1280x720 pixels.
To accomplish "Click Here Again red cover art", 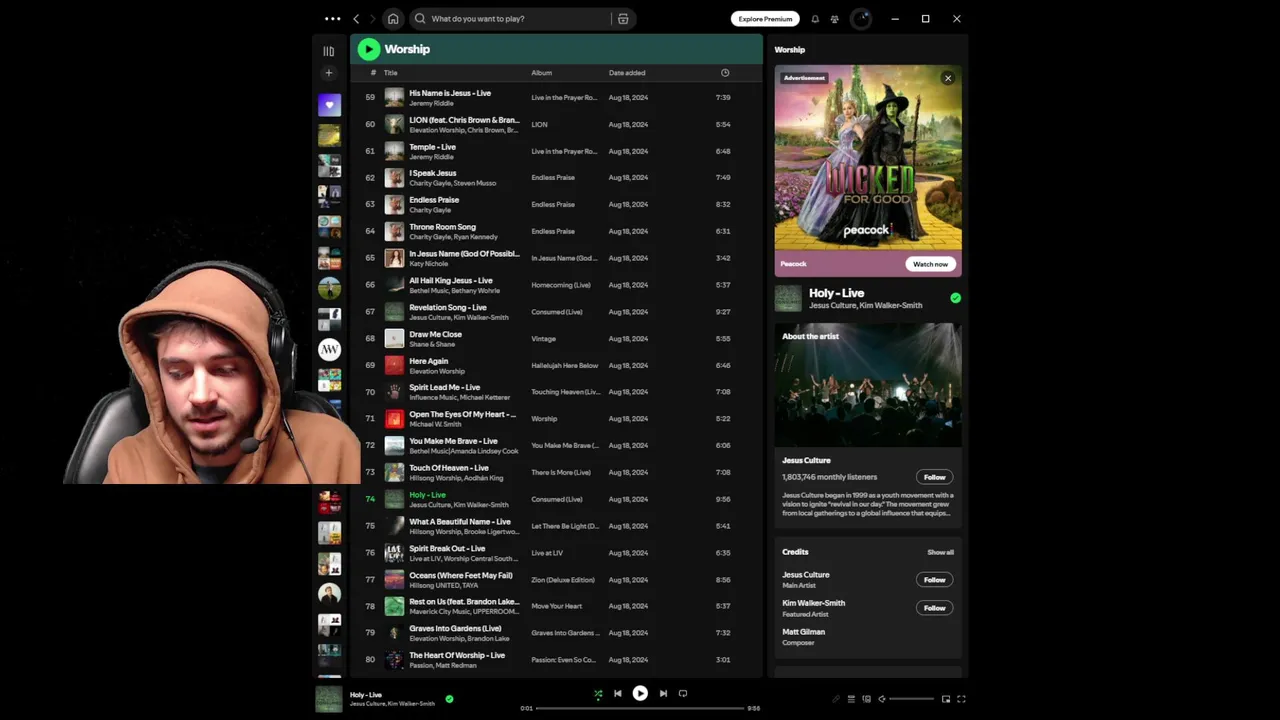I will pyautogui.click(x=394, y=365).
